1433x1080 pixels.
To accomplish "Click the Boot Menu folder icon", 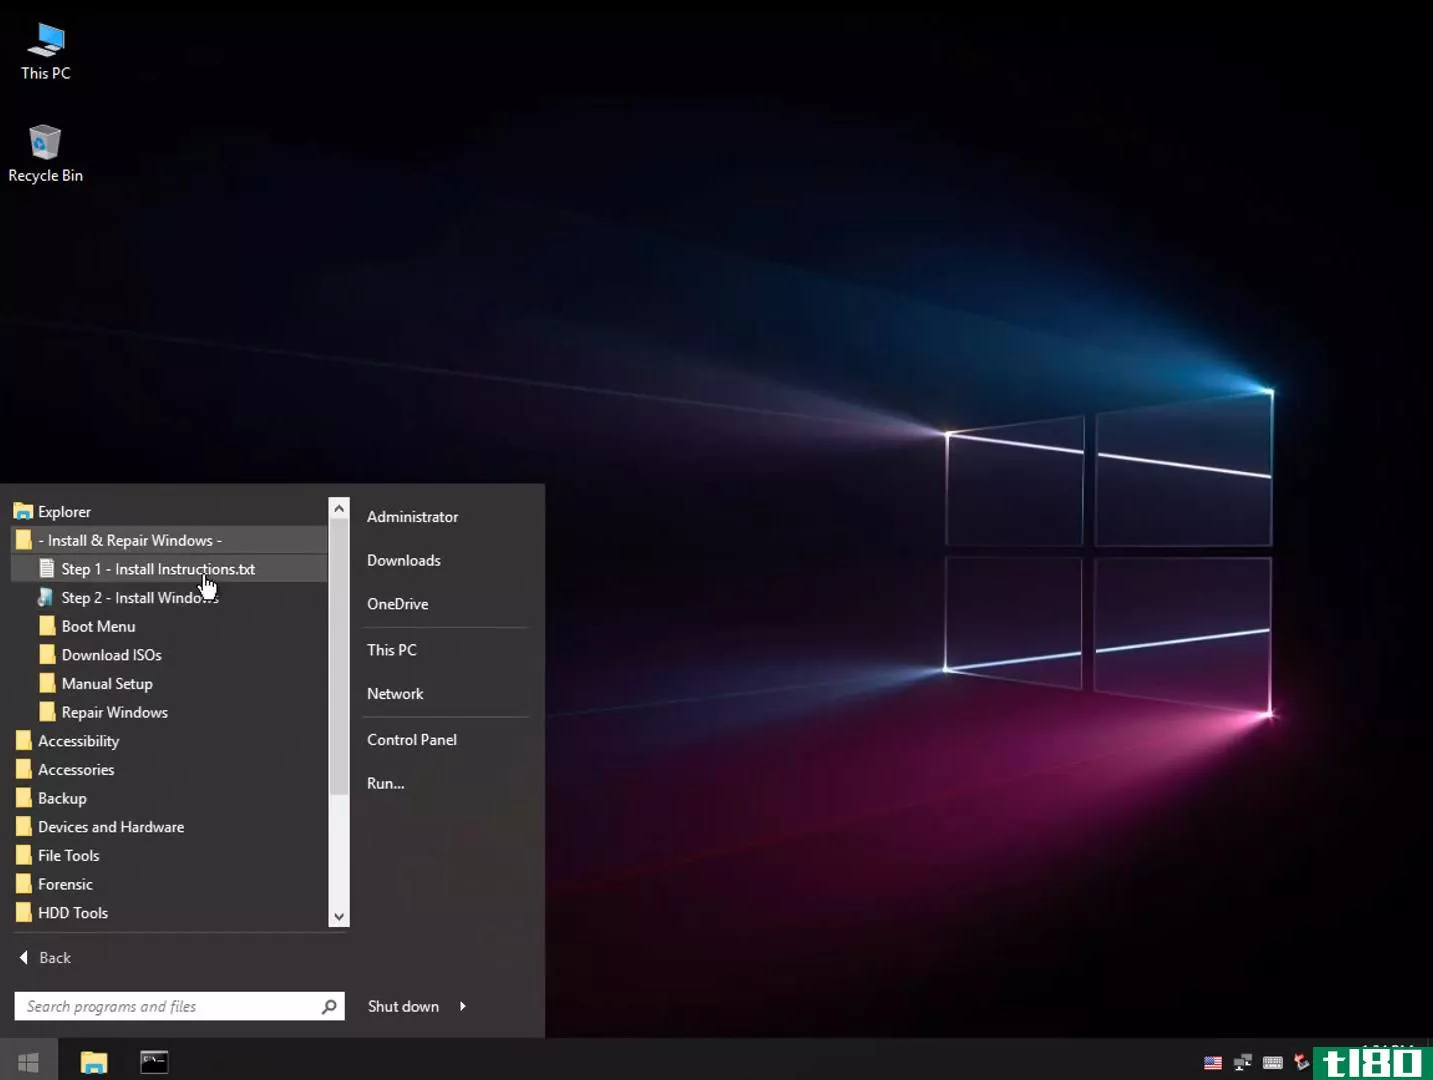I will tap(47, 626).
